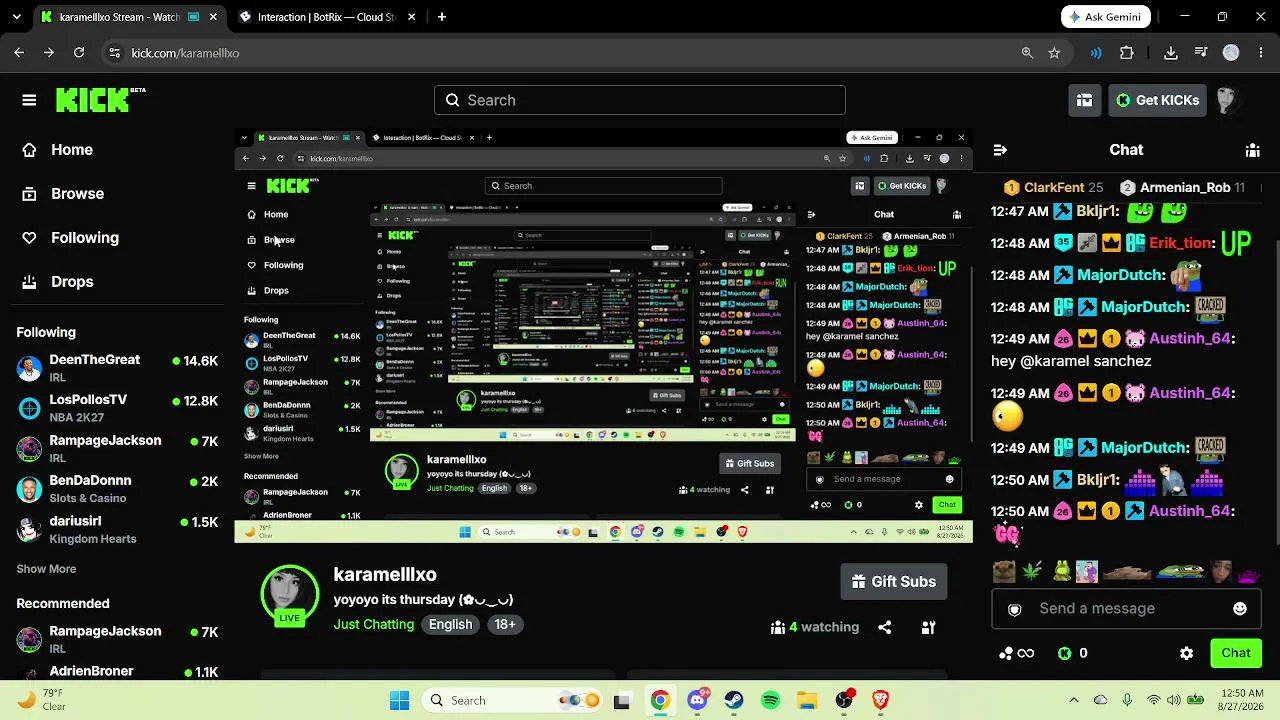Open Chrome downloads icon
This screenshot has width=1280, height=720.
(x=1170, y=53)
